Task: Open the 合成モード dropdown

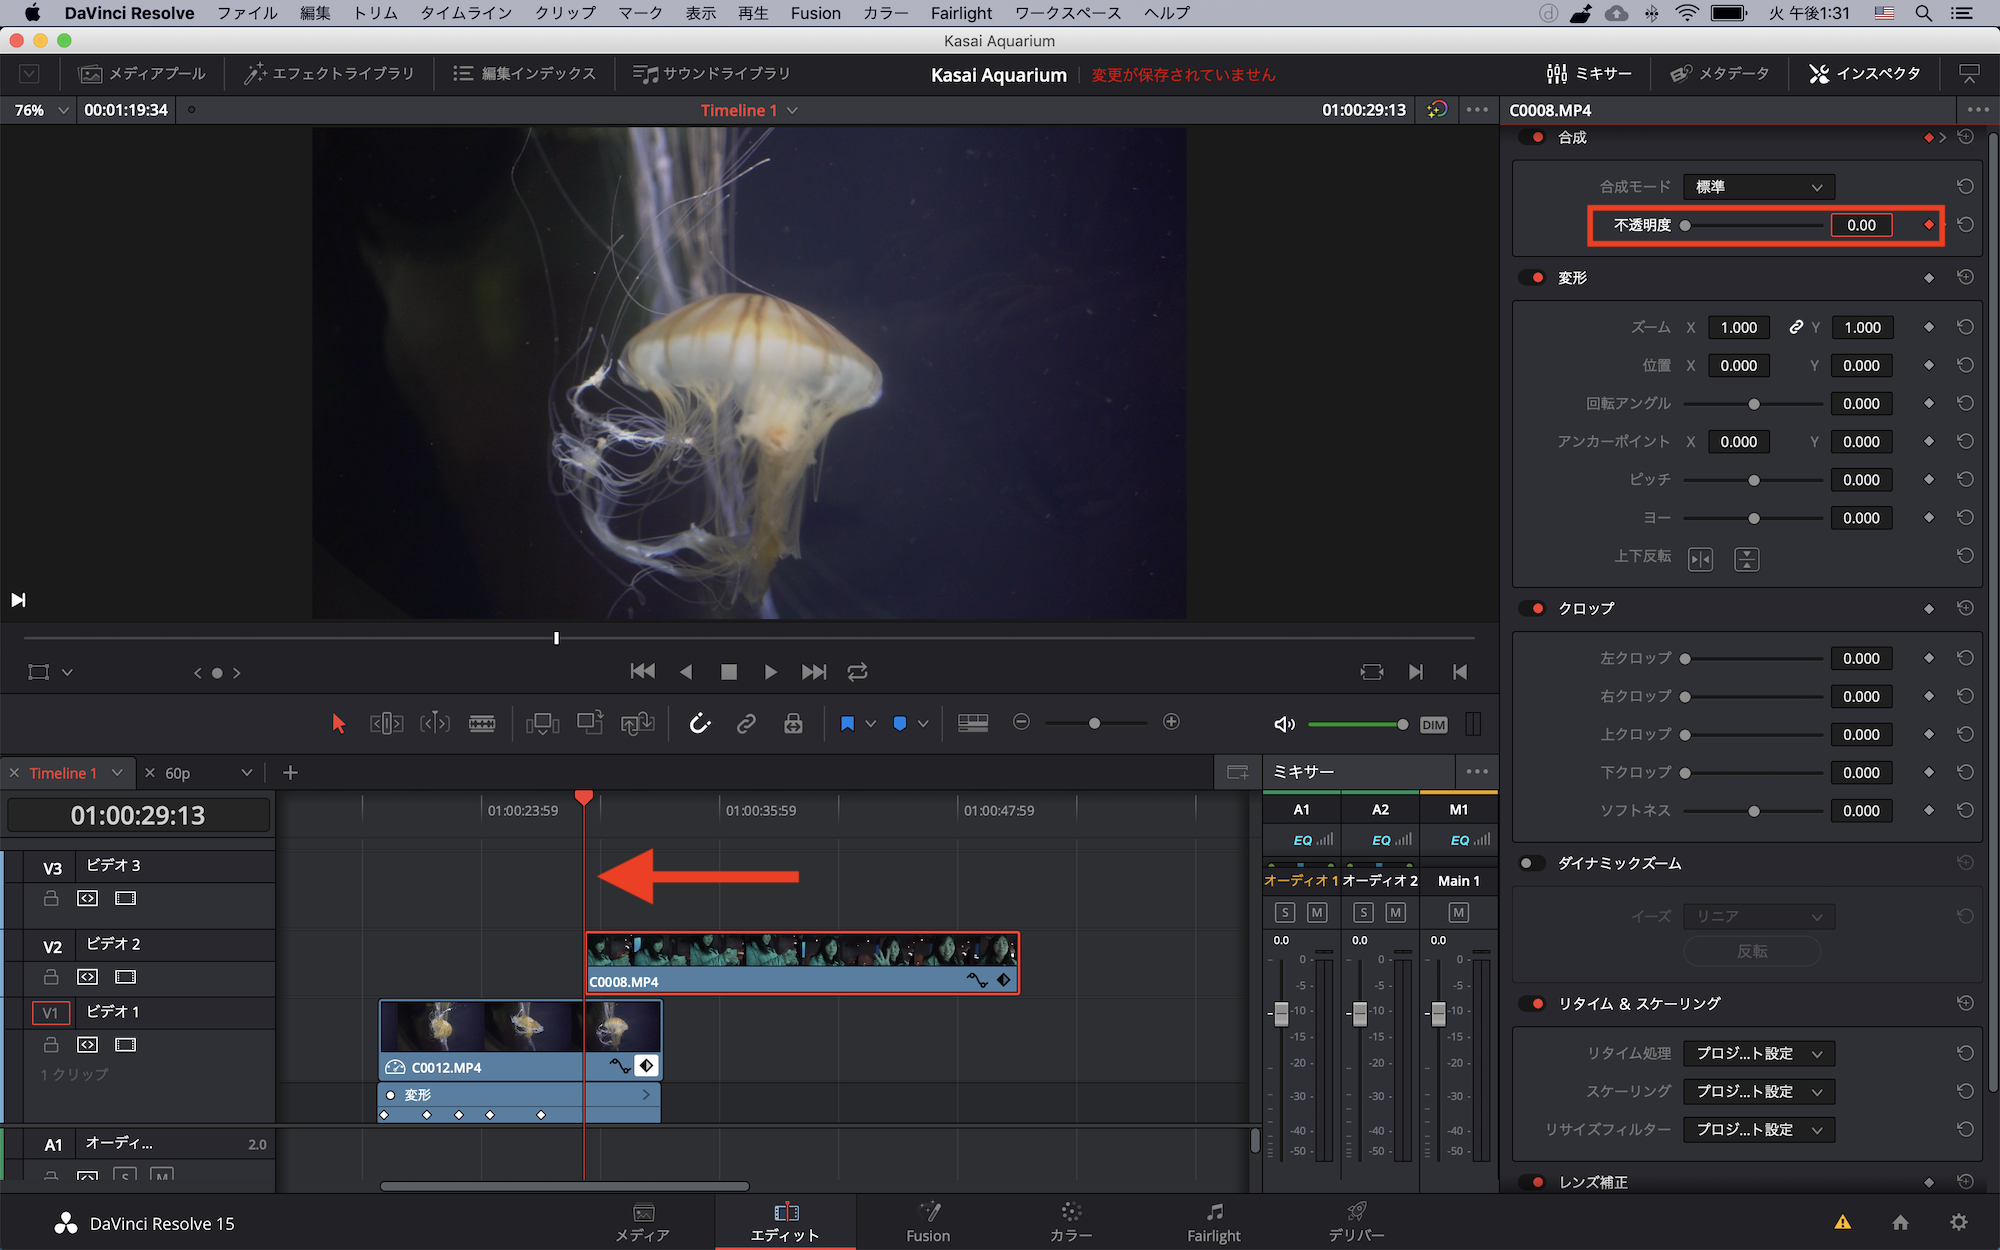Action: pyautogui.click(x=1758, y=187)
